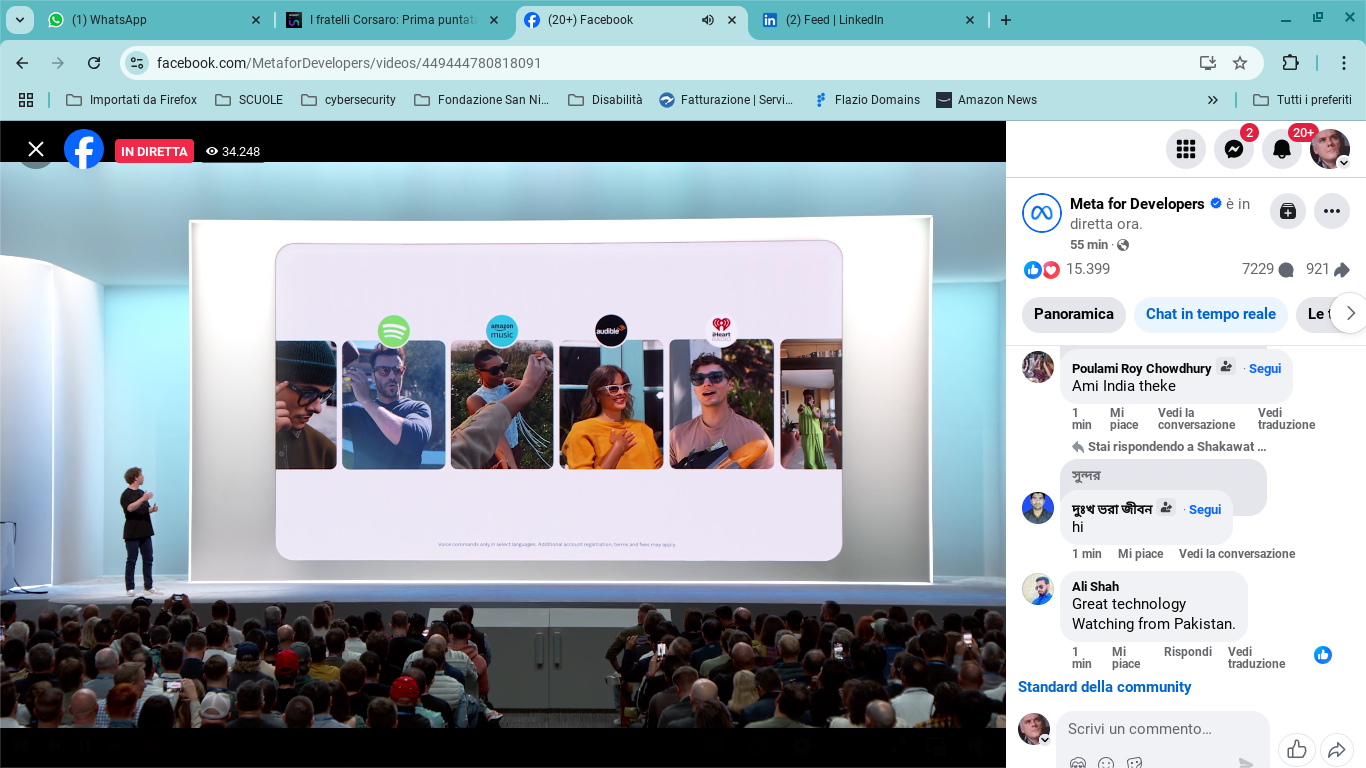The height and width of the screenshot is (768, 1366).
Task: Open the 921 shares count
Action: coord(1328,269)
